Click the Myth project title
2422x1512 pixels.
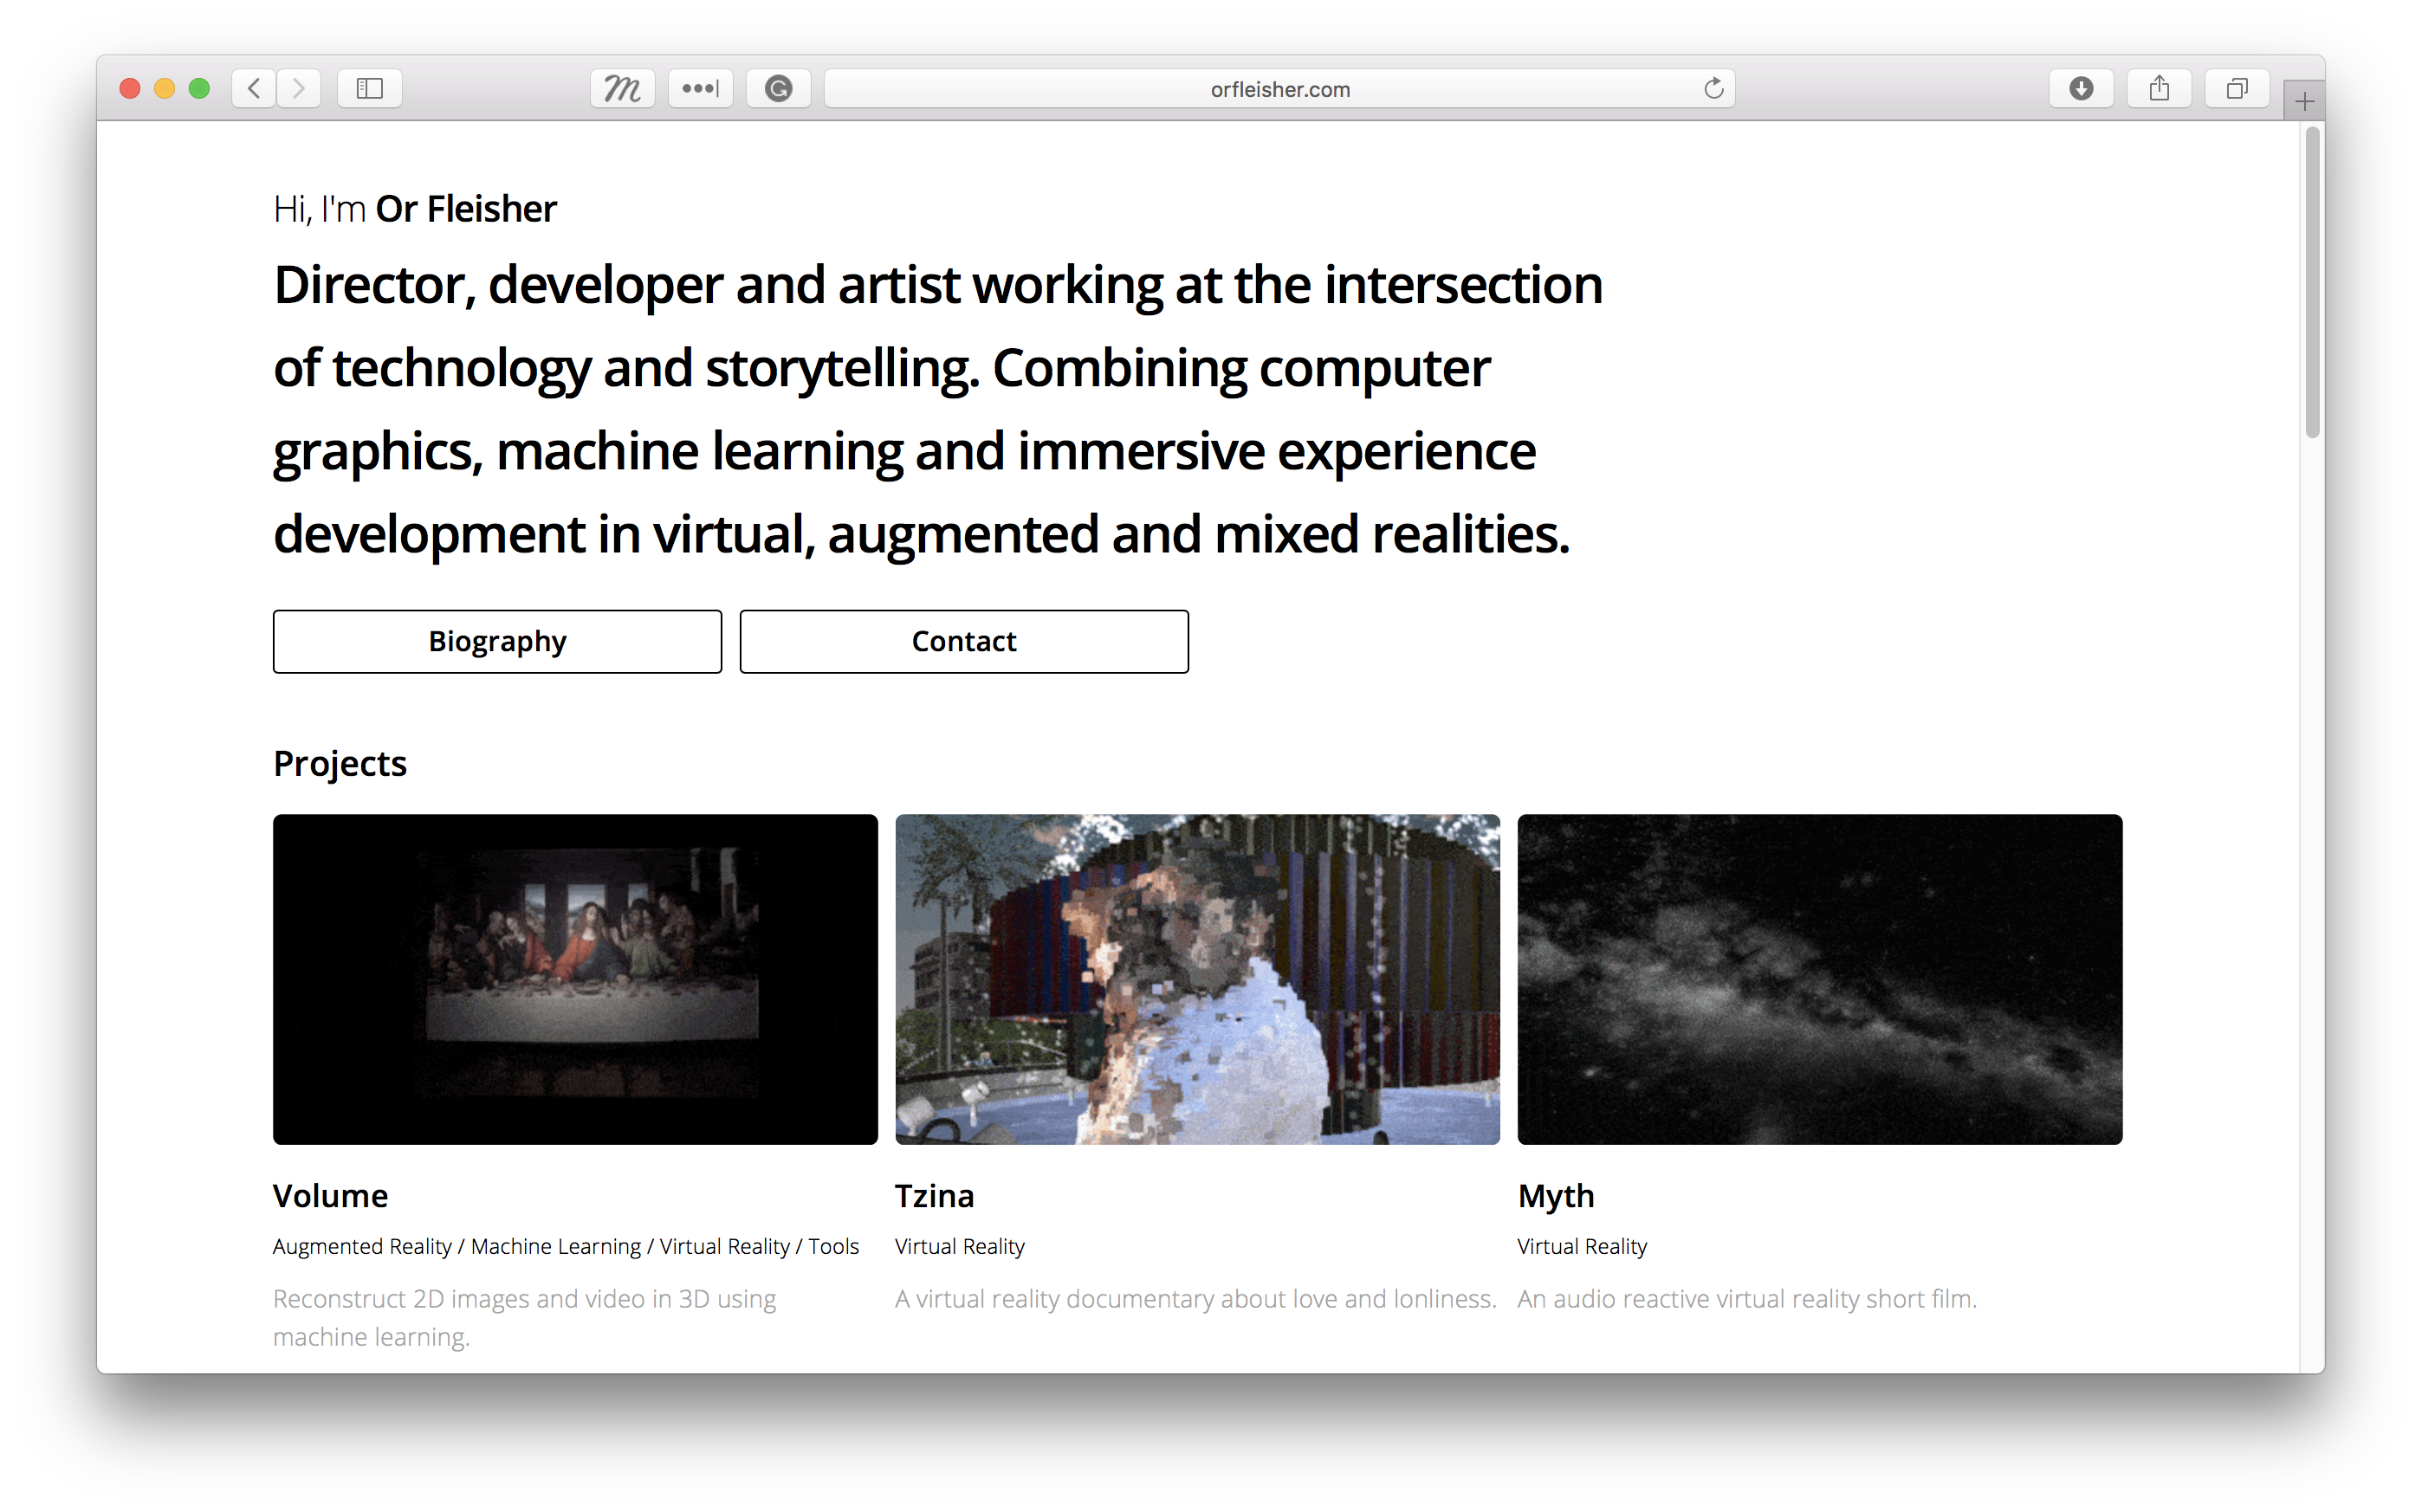tap(1556, 1196)
